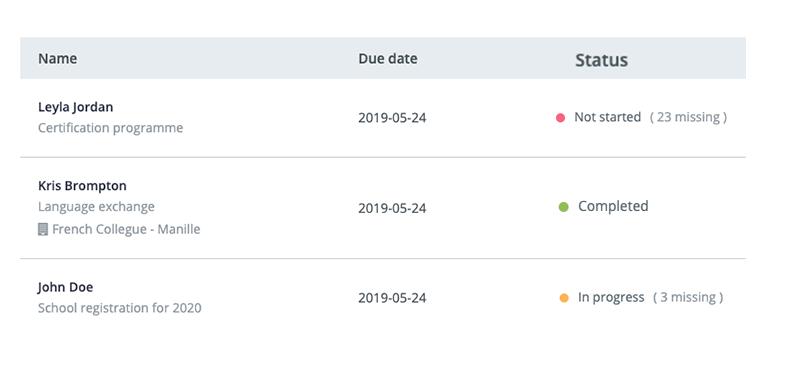Select the Certification programme subtitle
The image size is (792, 368).
click(111, 128)
